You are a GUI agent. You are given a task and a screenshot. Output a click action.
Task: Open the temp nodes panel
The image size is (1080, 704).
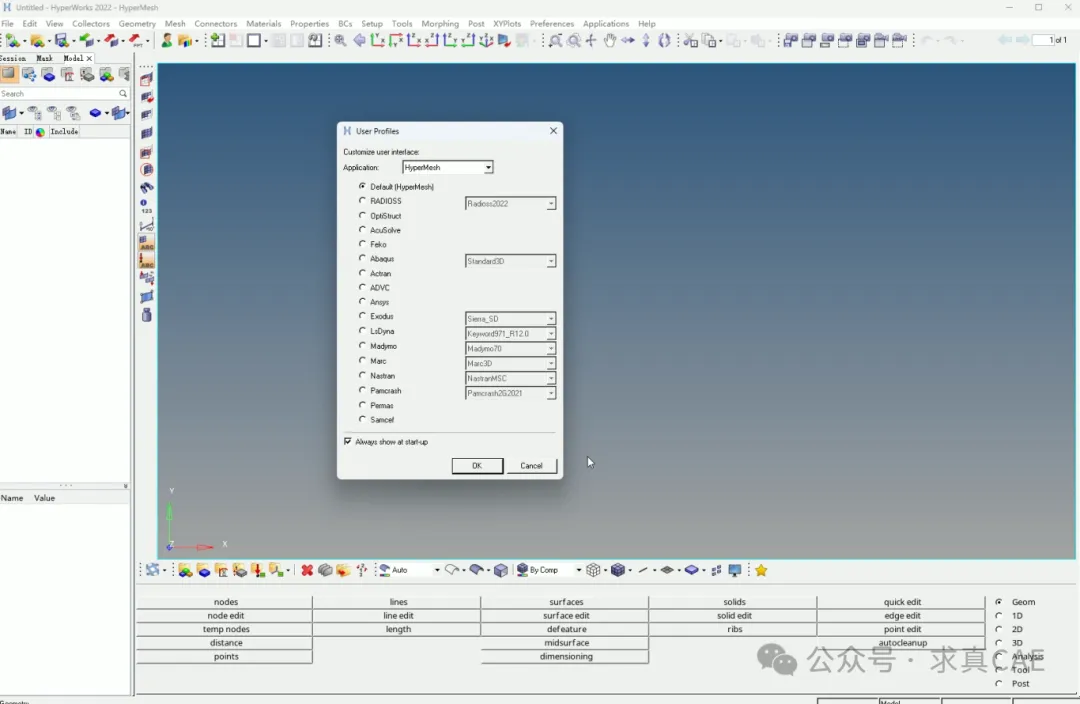226,629
